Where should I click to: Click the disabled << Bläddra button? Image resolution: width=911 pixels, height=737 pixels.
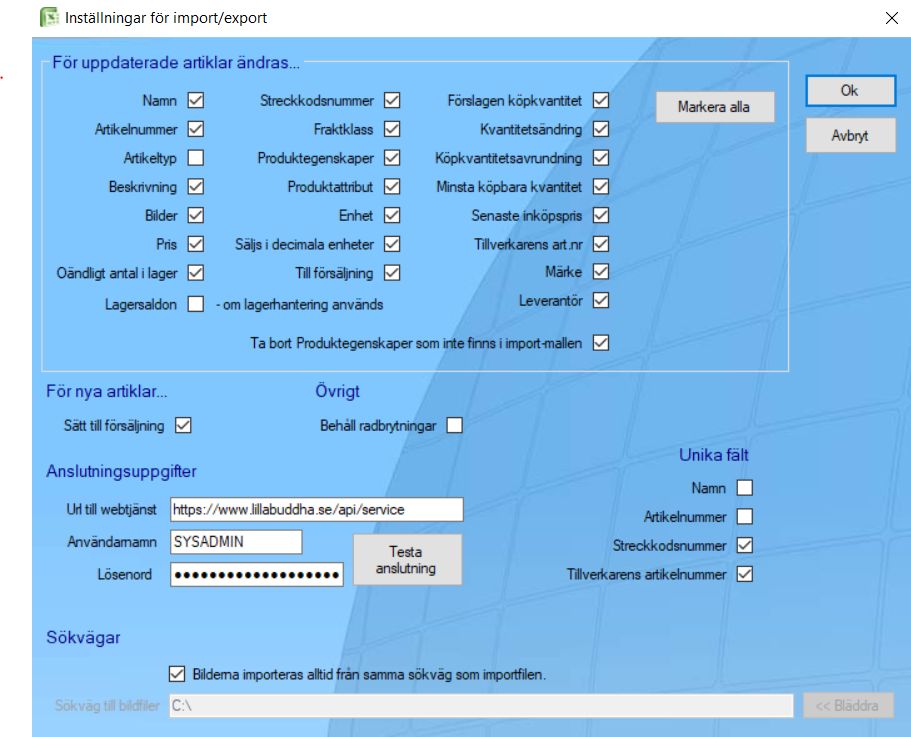click(x=848, y=706)
